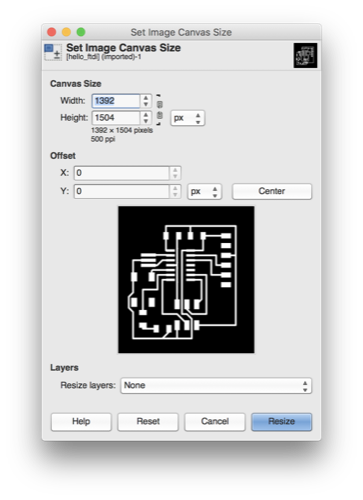Click the Height input field showing 1504

click(116, 118)
